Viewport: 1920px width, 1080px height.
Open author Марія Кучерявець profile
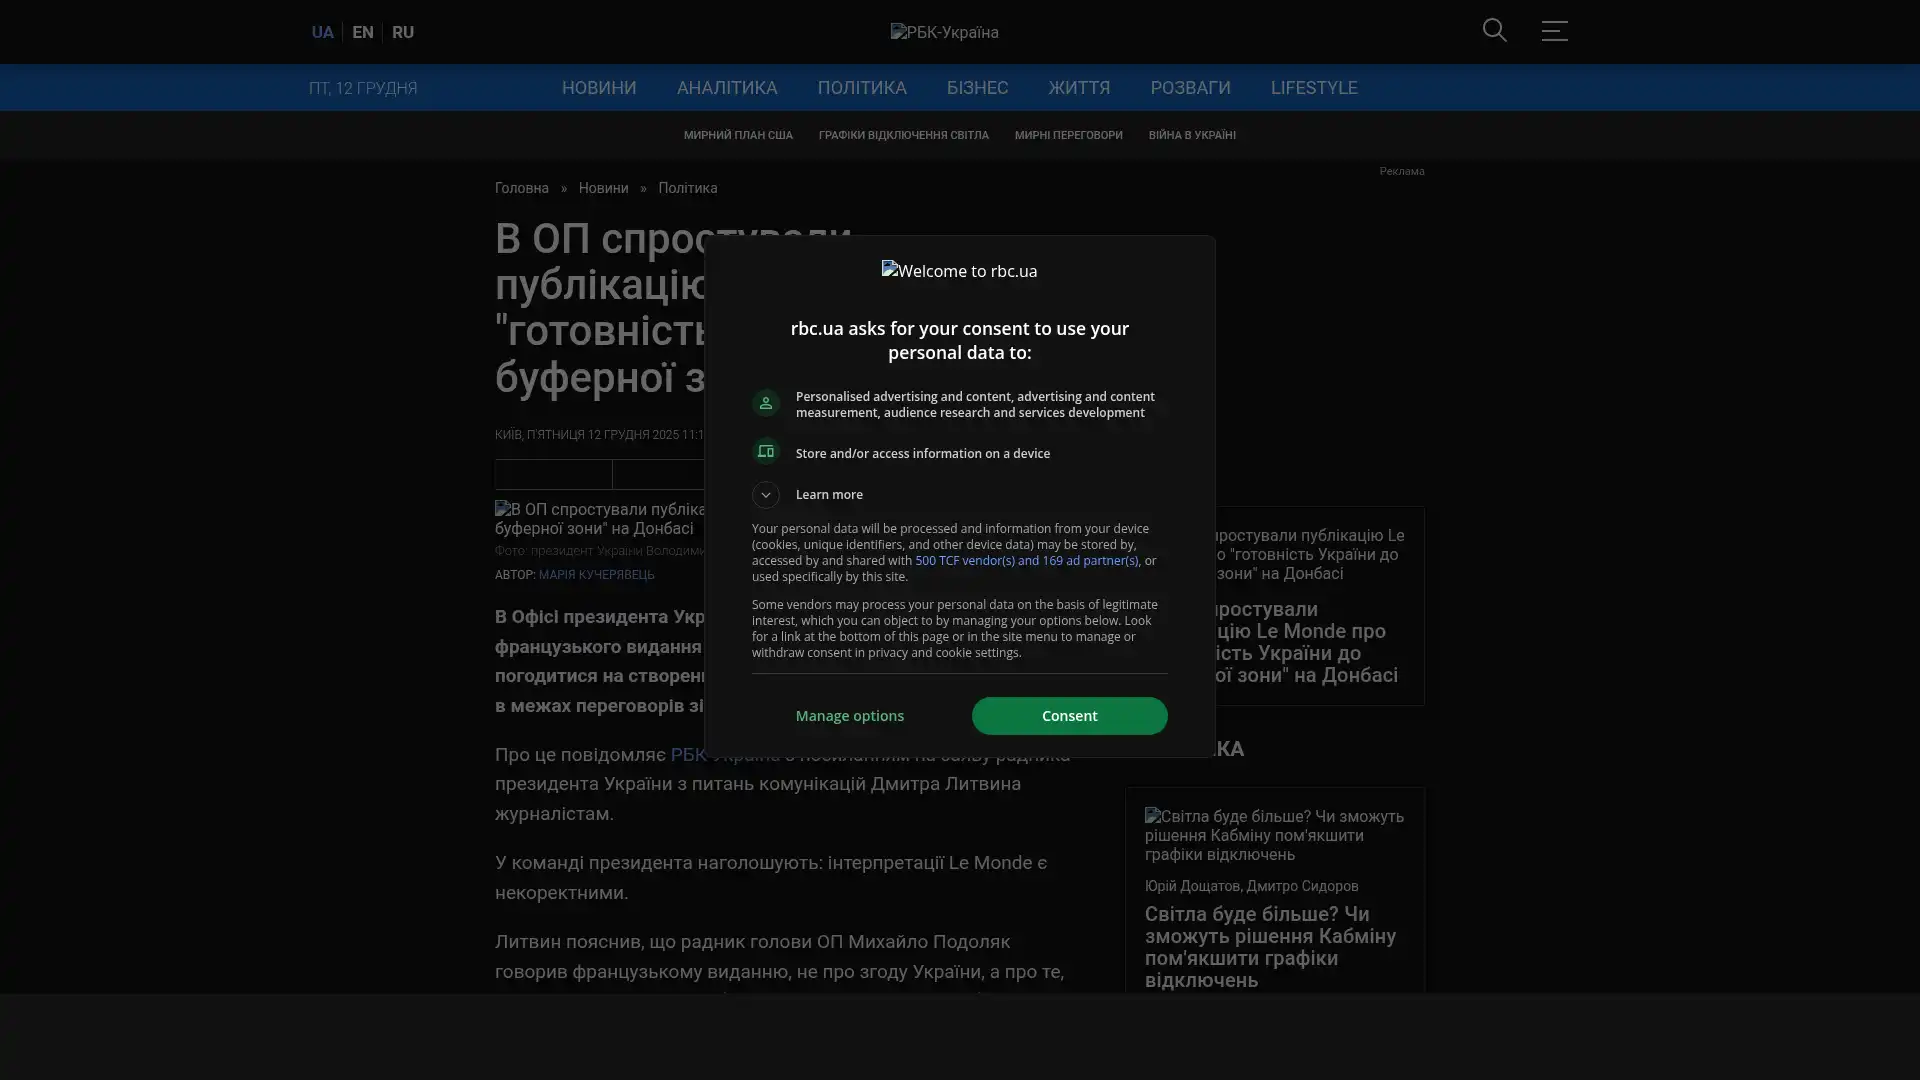pyautogui.click(x=596, y=575)
